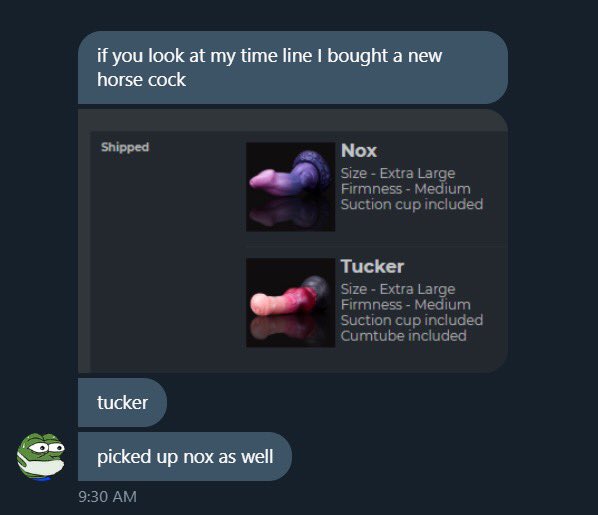This screenshot has width=598, height=515.
Task: Click Nox's Suction cup included line
Action: coord(412,204)
